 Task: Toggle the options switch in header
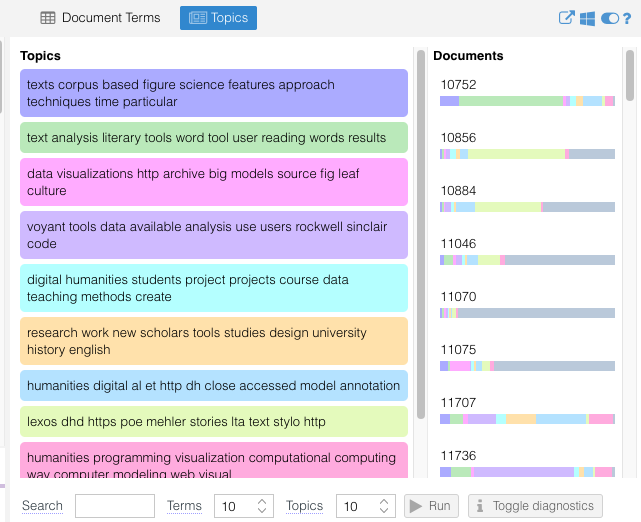(x=609, y=18)
